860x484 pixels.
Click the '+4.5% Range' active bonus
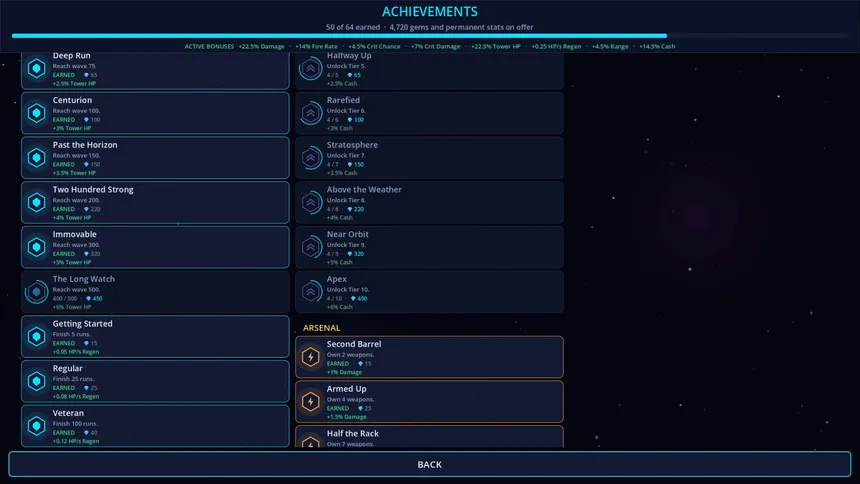click(x=610, y=47)
